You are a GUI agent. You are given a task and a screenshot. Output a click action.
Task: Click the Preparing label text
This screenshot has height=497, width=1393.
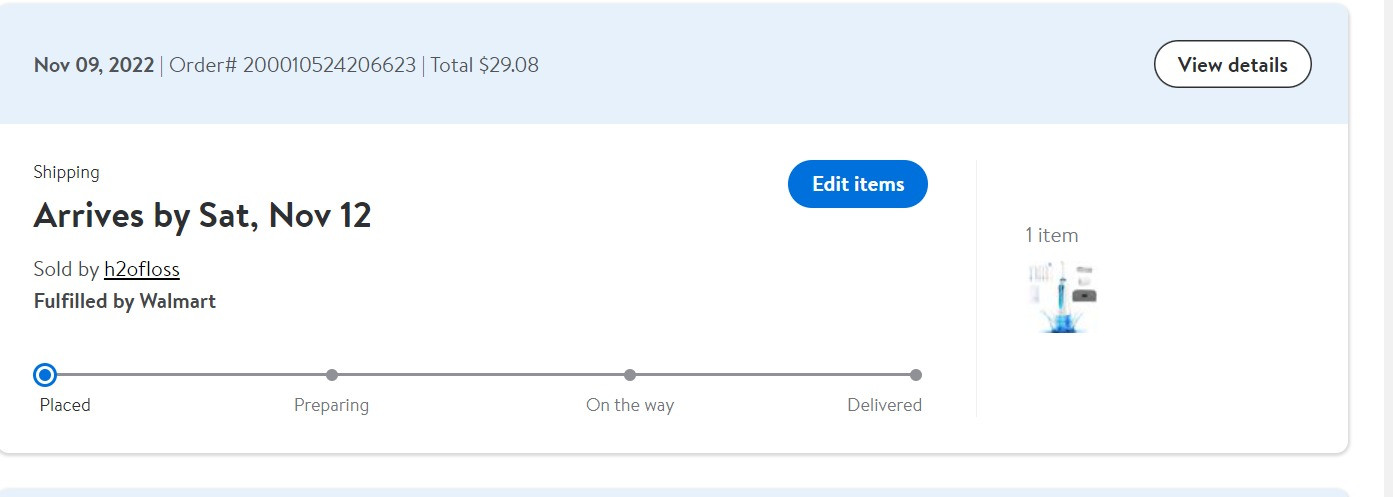coord(331,405)
